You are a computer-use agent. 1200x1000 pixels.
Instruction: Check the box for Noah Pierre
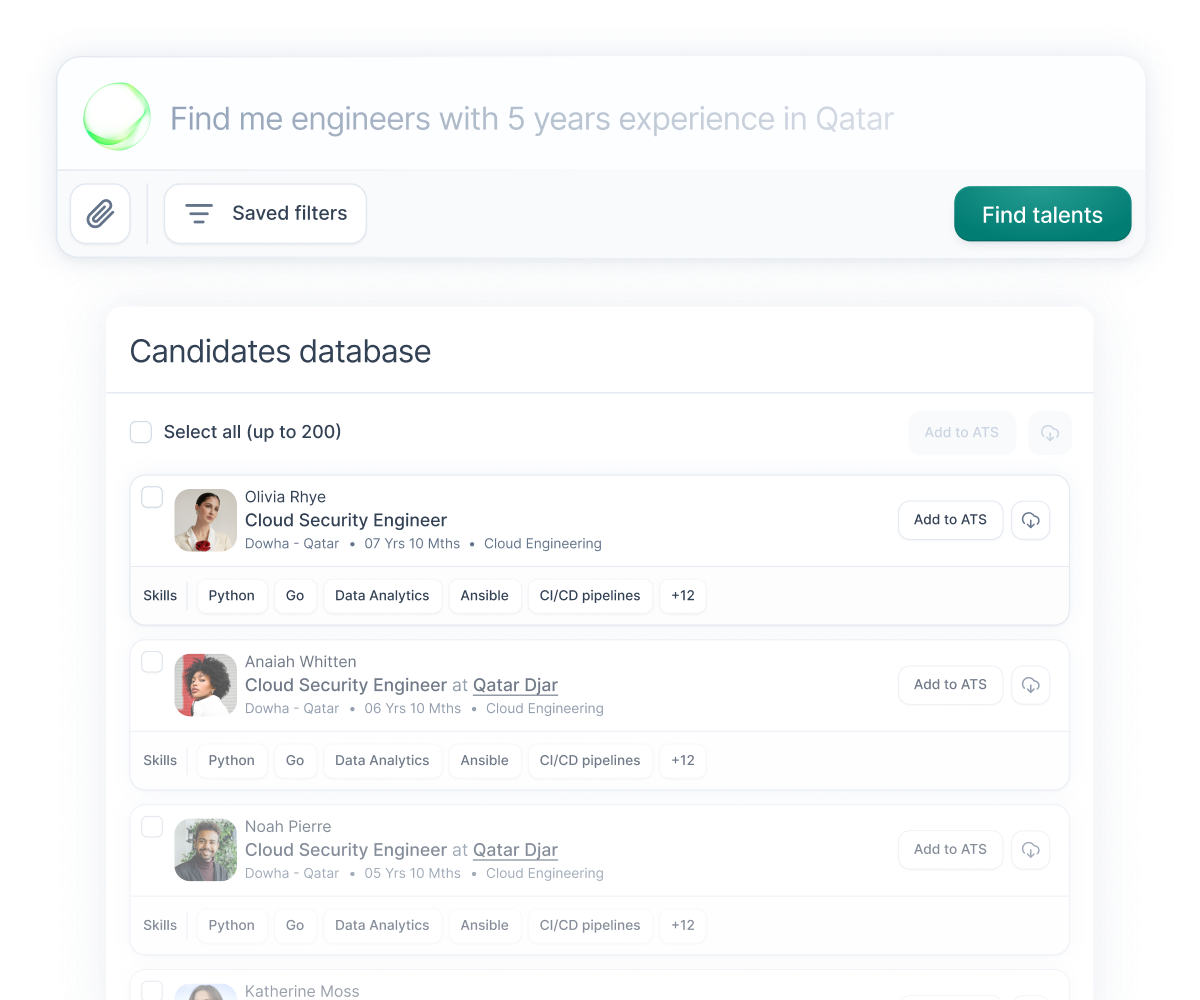[x=152, y=827]
